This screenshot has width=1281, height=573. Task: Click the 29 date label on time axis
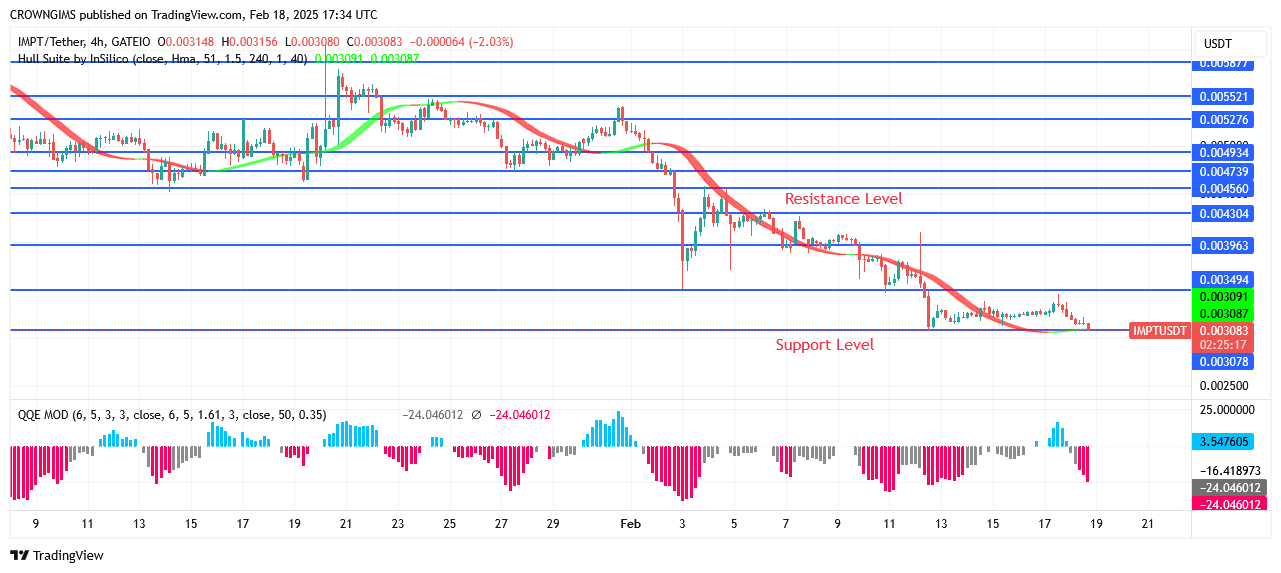553,523
